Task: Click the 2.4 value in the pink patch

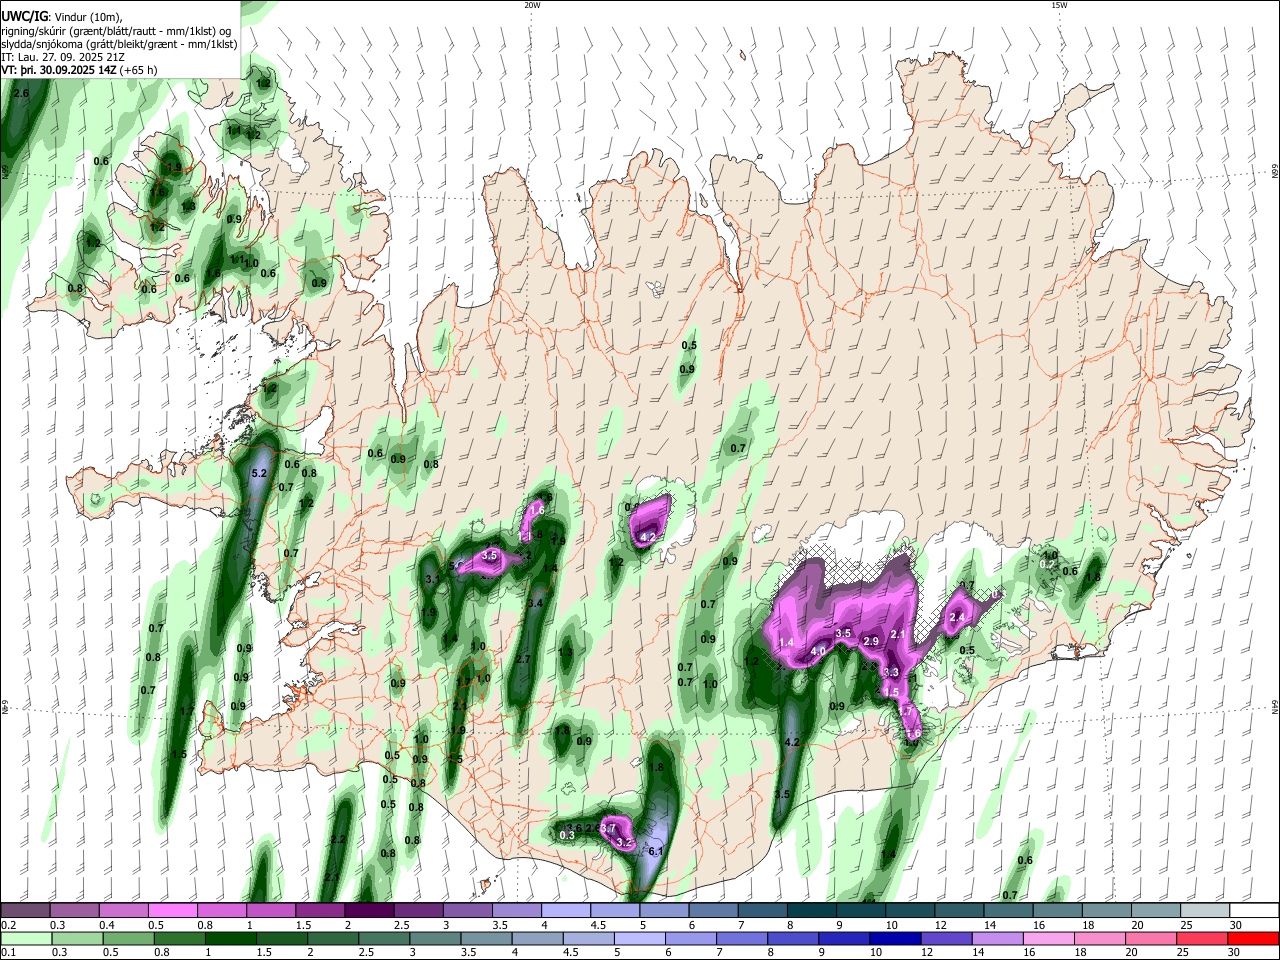Action: pyautogui.click(x=957, y=618)
